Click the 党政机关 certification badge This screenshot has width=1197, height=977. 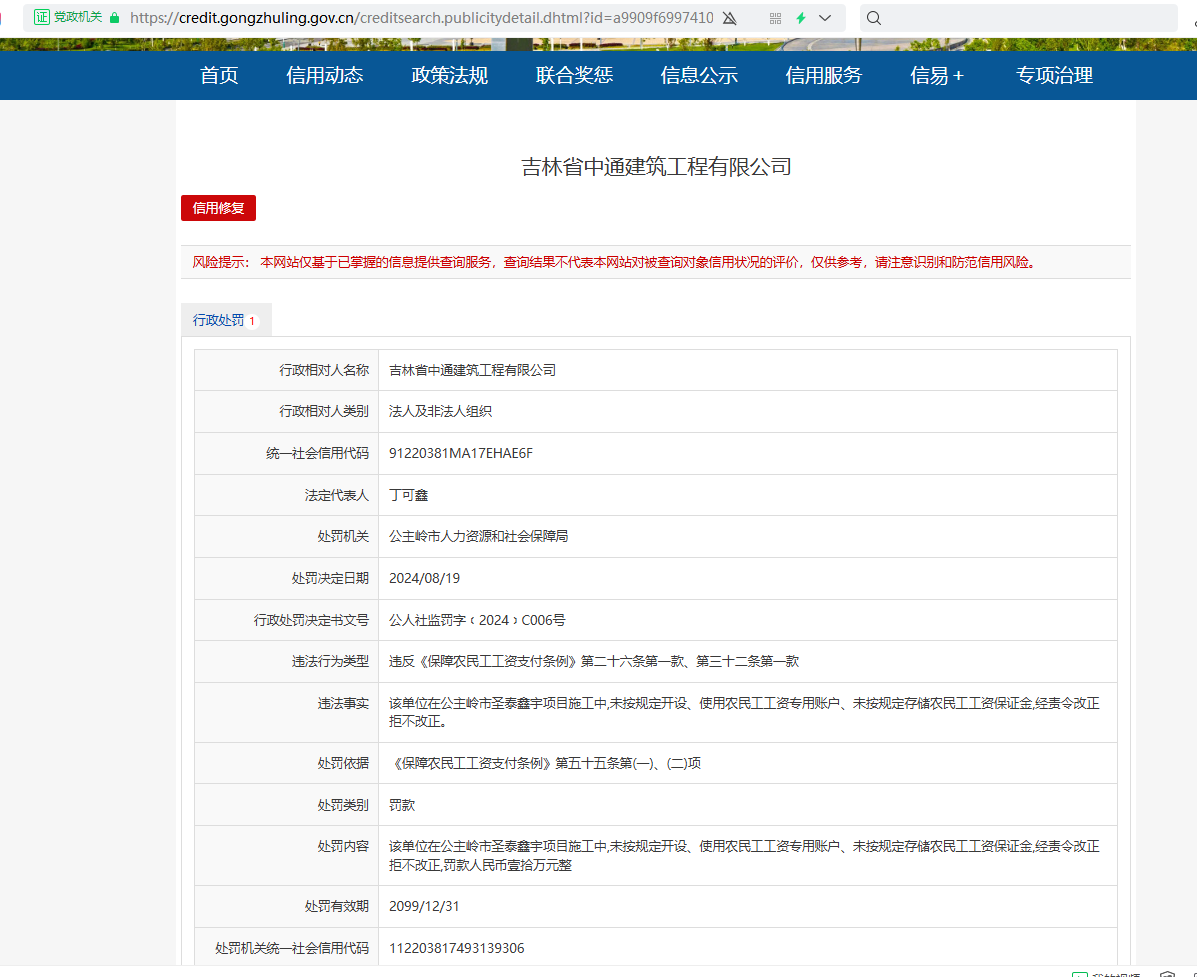point(68,18)
